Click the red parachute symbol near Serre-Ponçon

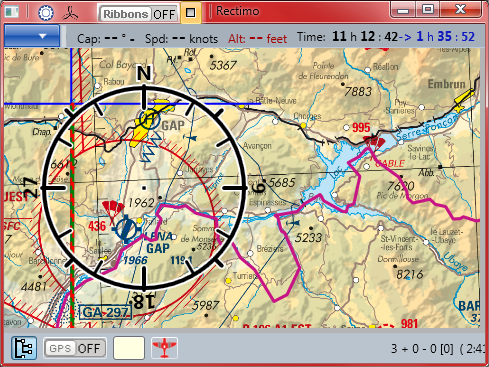point(374,143)
